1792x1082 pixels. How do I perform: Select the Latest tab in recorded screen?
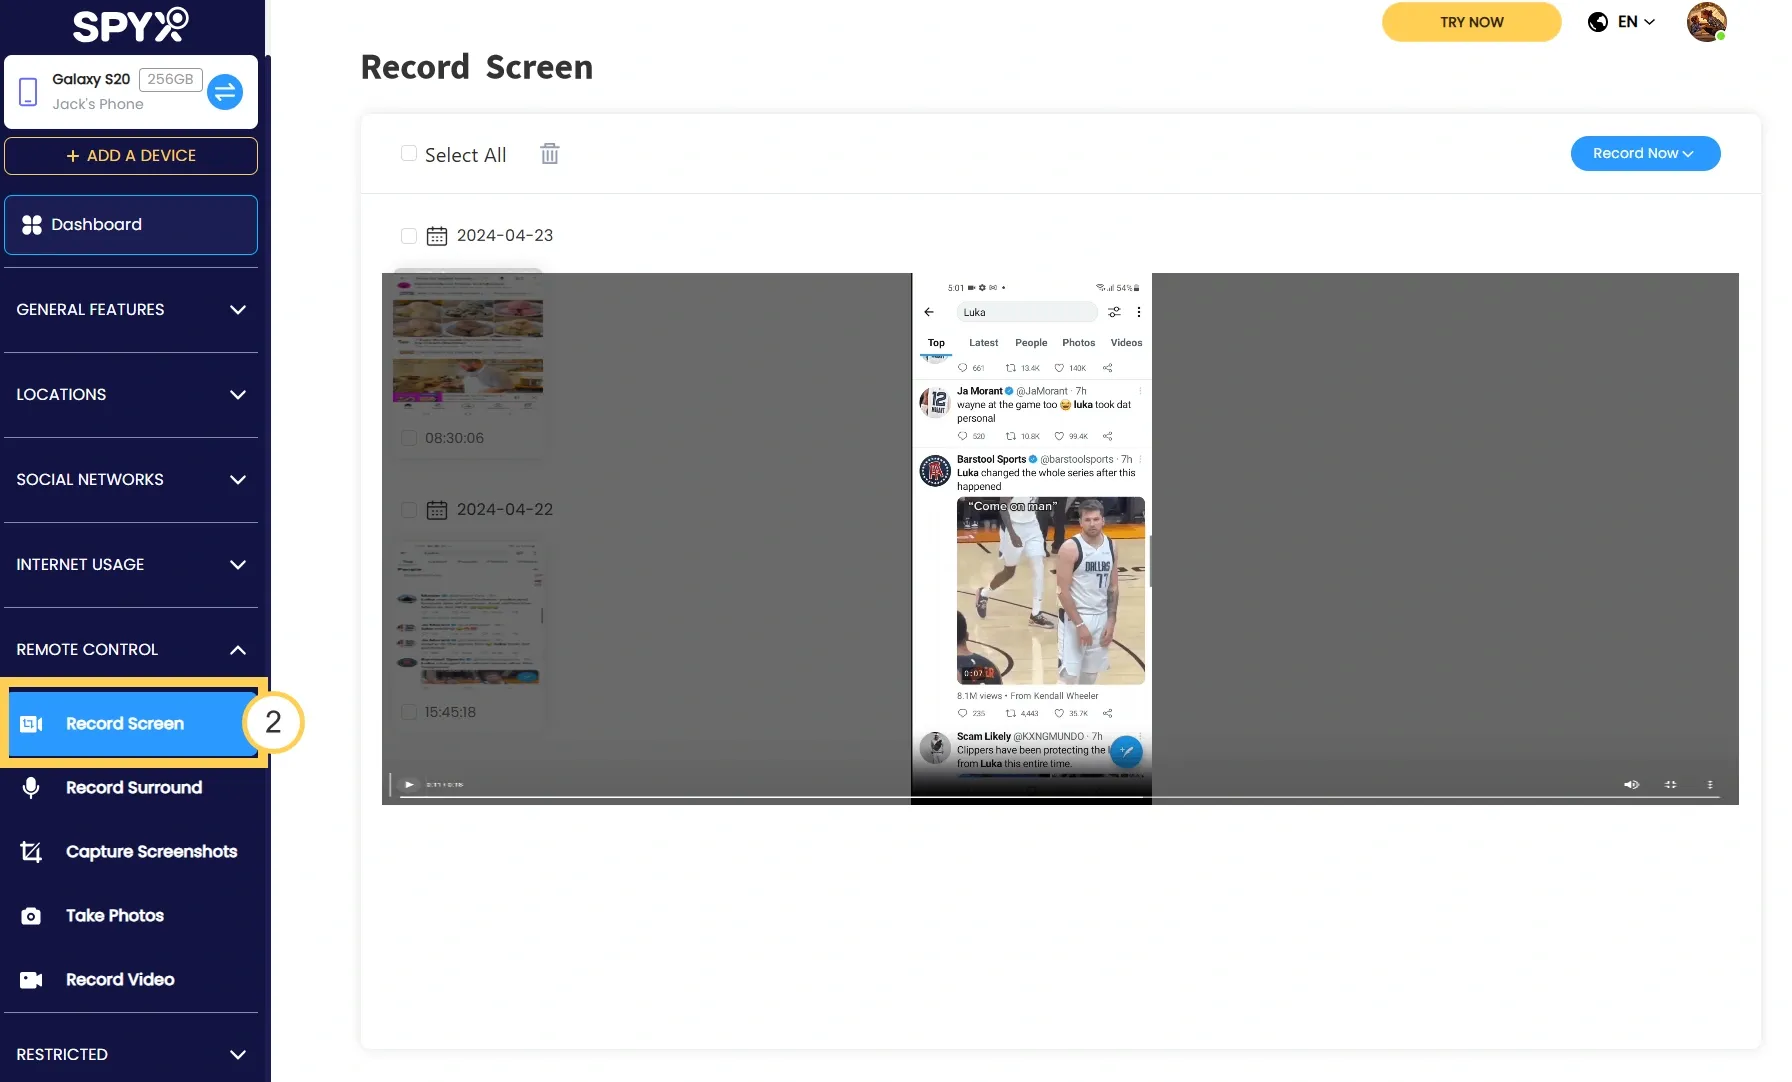tap(983, 343)
